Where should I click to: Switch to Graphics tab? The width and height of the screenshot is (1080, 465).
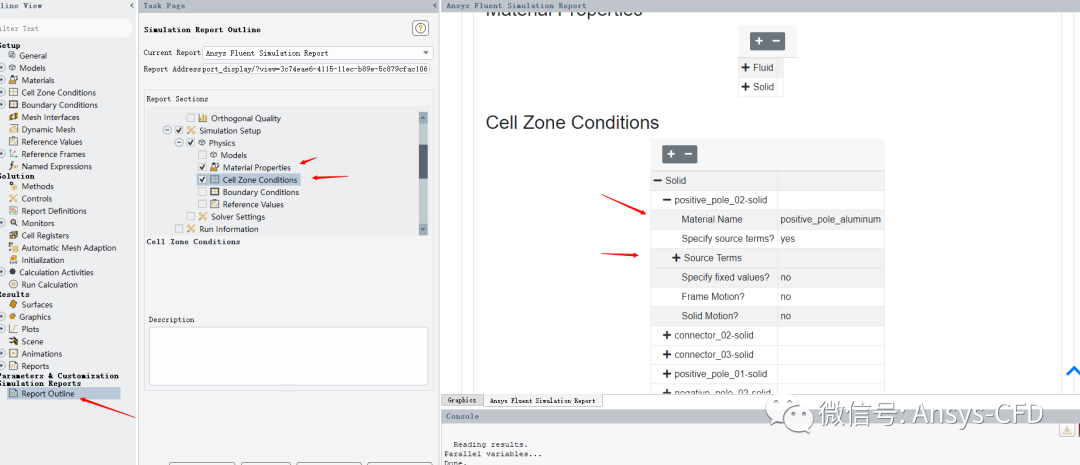[462, 400]
